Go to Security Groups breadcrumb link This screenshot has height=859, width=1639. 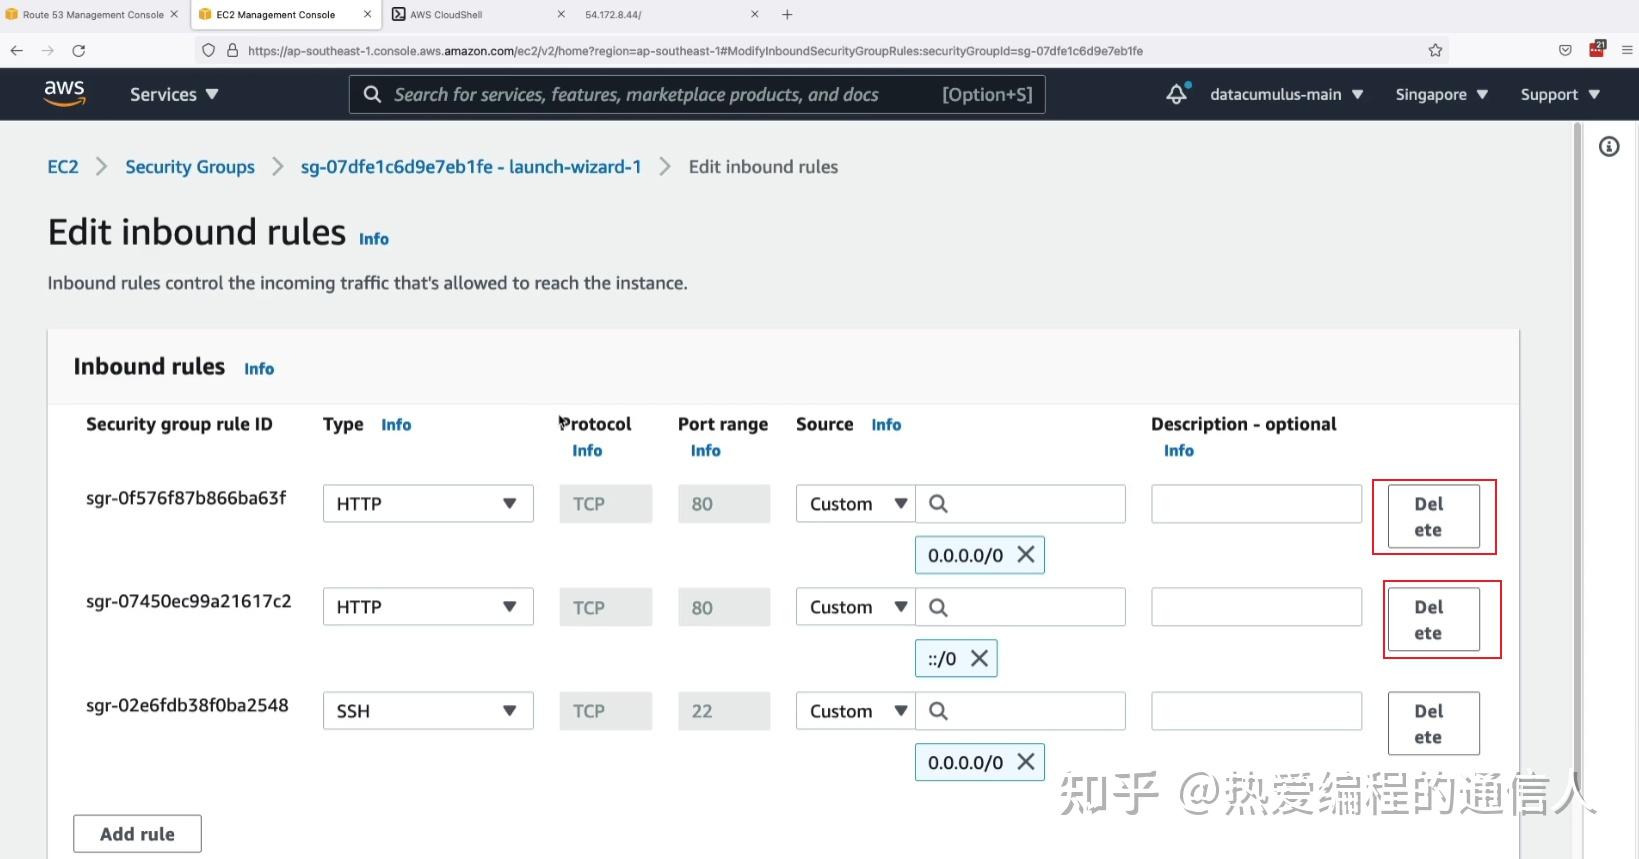point(190,167)
